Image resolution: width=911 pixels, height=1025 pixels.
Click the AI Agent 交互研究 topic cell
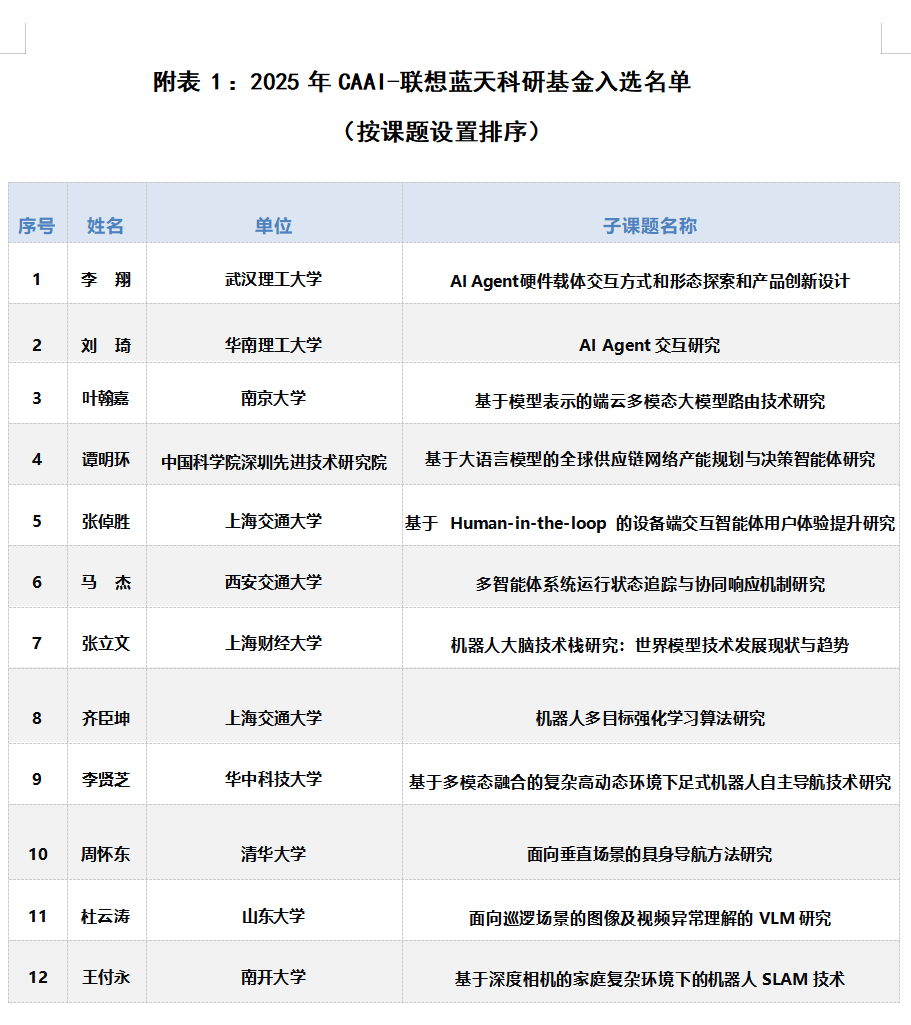point(649,345)
